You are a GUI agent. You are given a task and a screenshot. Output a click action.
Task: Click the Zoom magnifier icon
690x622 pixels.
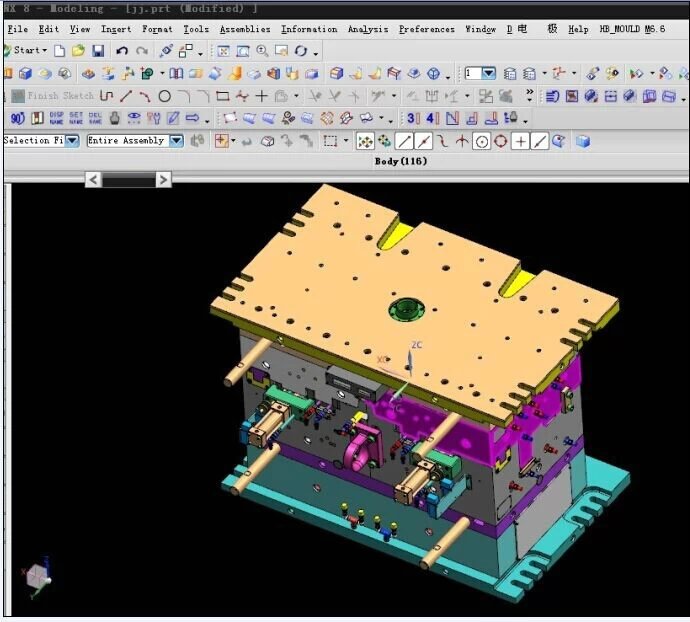click(262, 51)
